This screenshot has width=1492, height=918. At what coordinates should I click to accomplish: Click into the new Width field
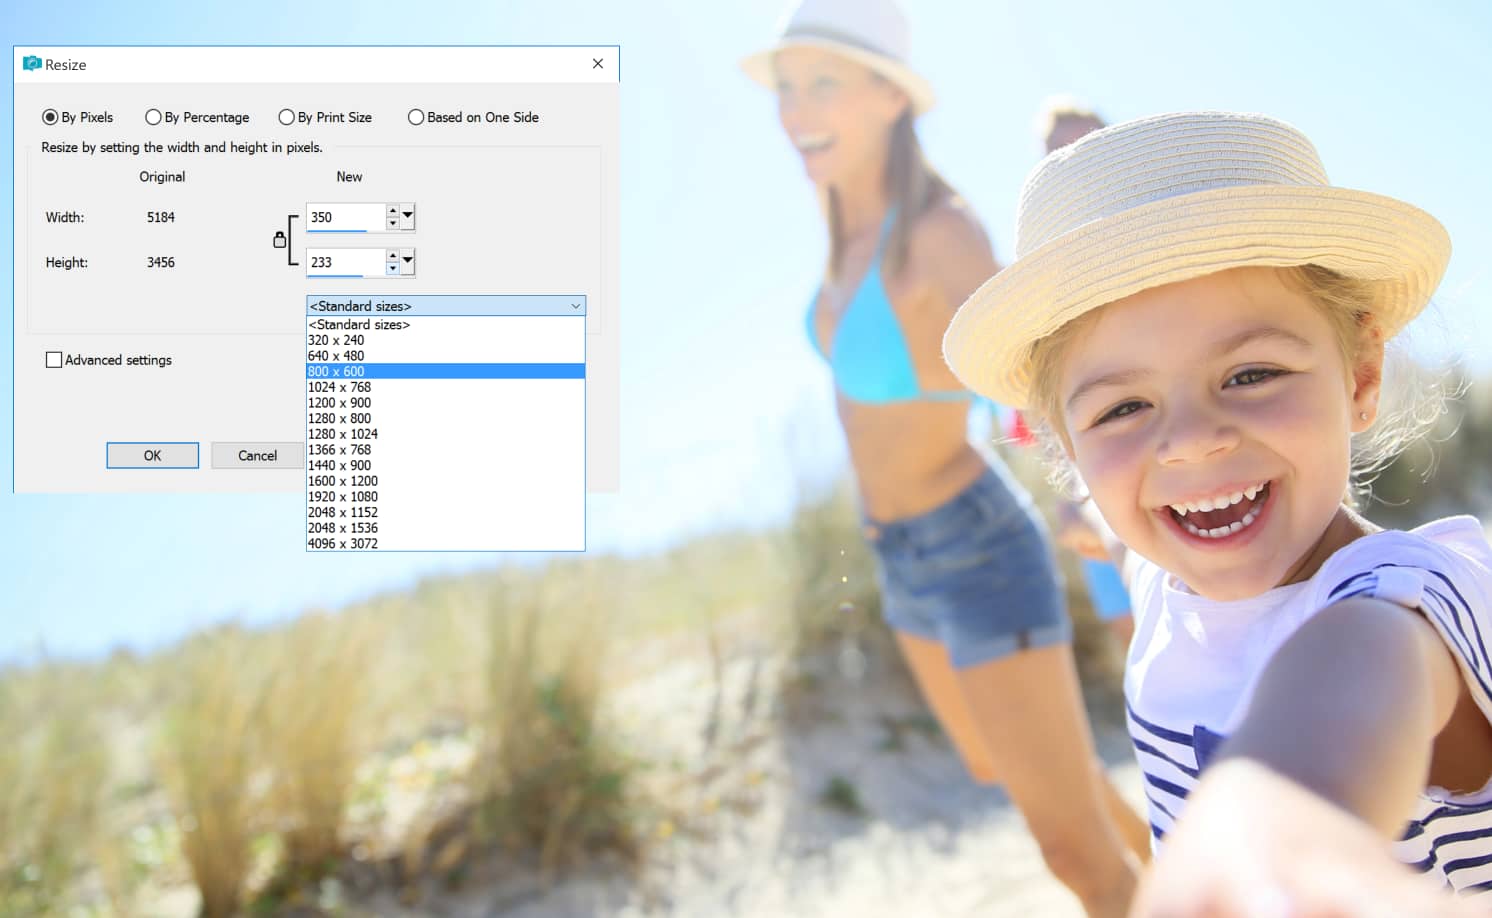(345, 217)
